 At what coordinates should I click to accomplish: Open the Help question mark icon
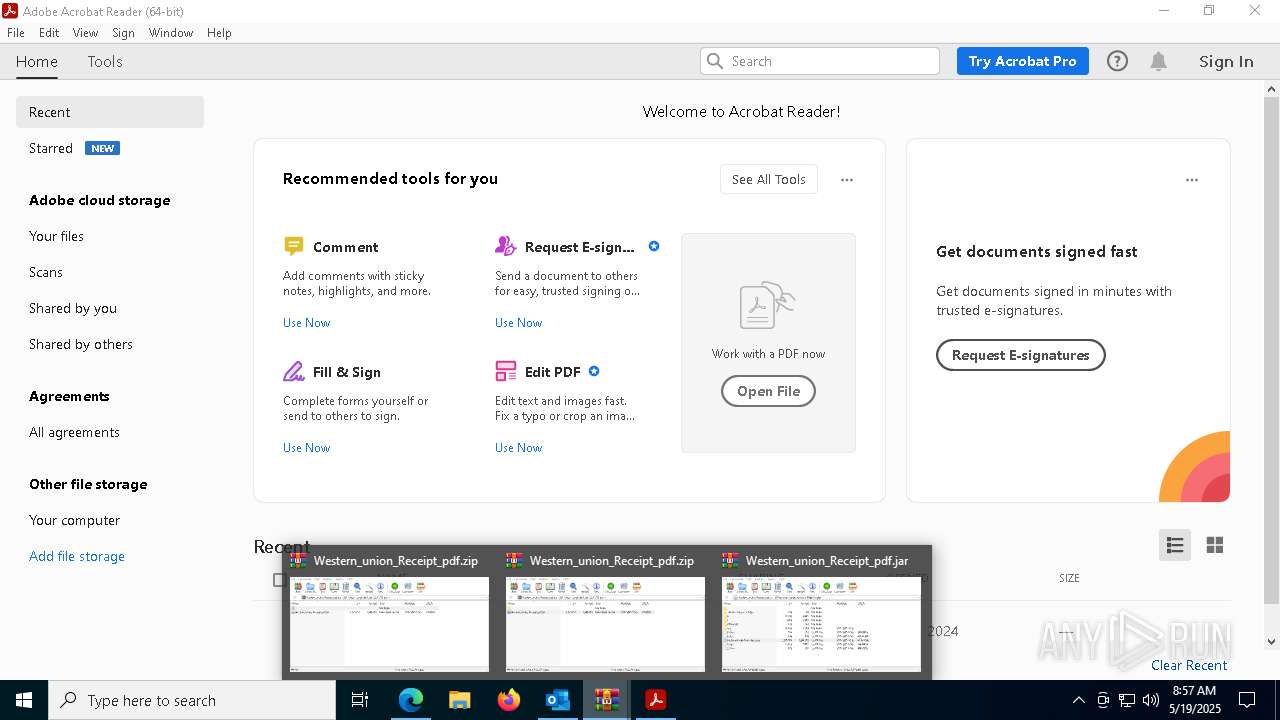pyautogui.click(x=1117, y=61)
